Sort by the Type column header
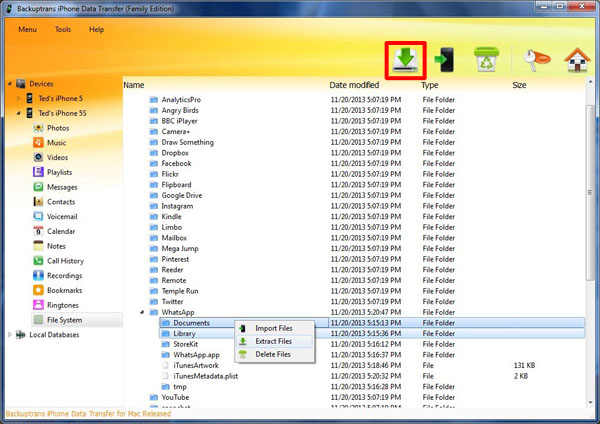The height and width of the screenshot is (424, 600). (430, 85)
